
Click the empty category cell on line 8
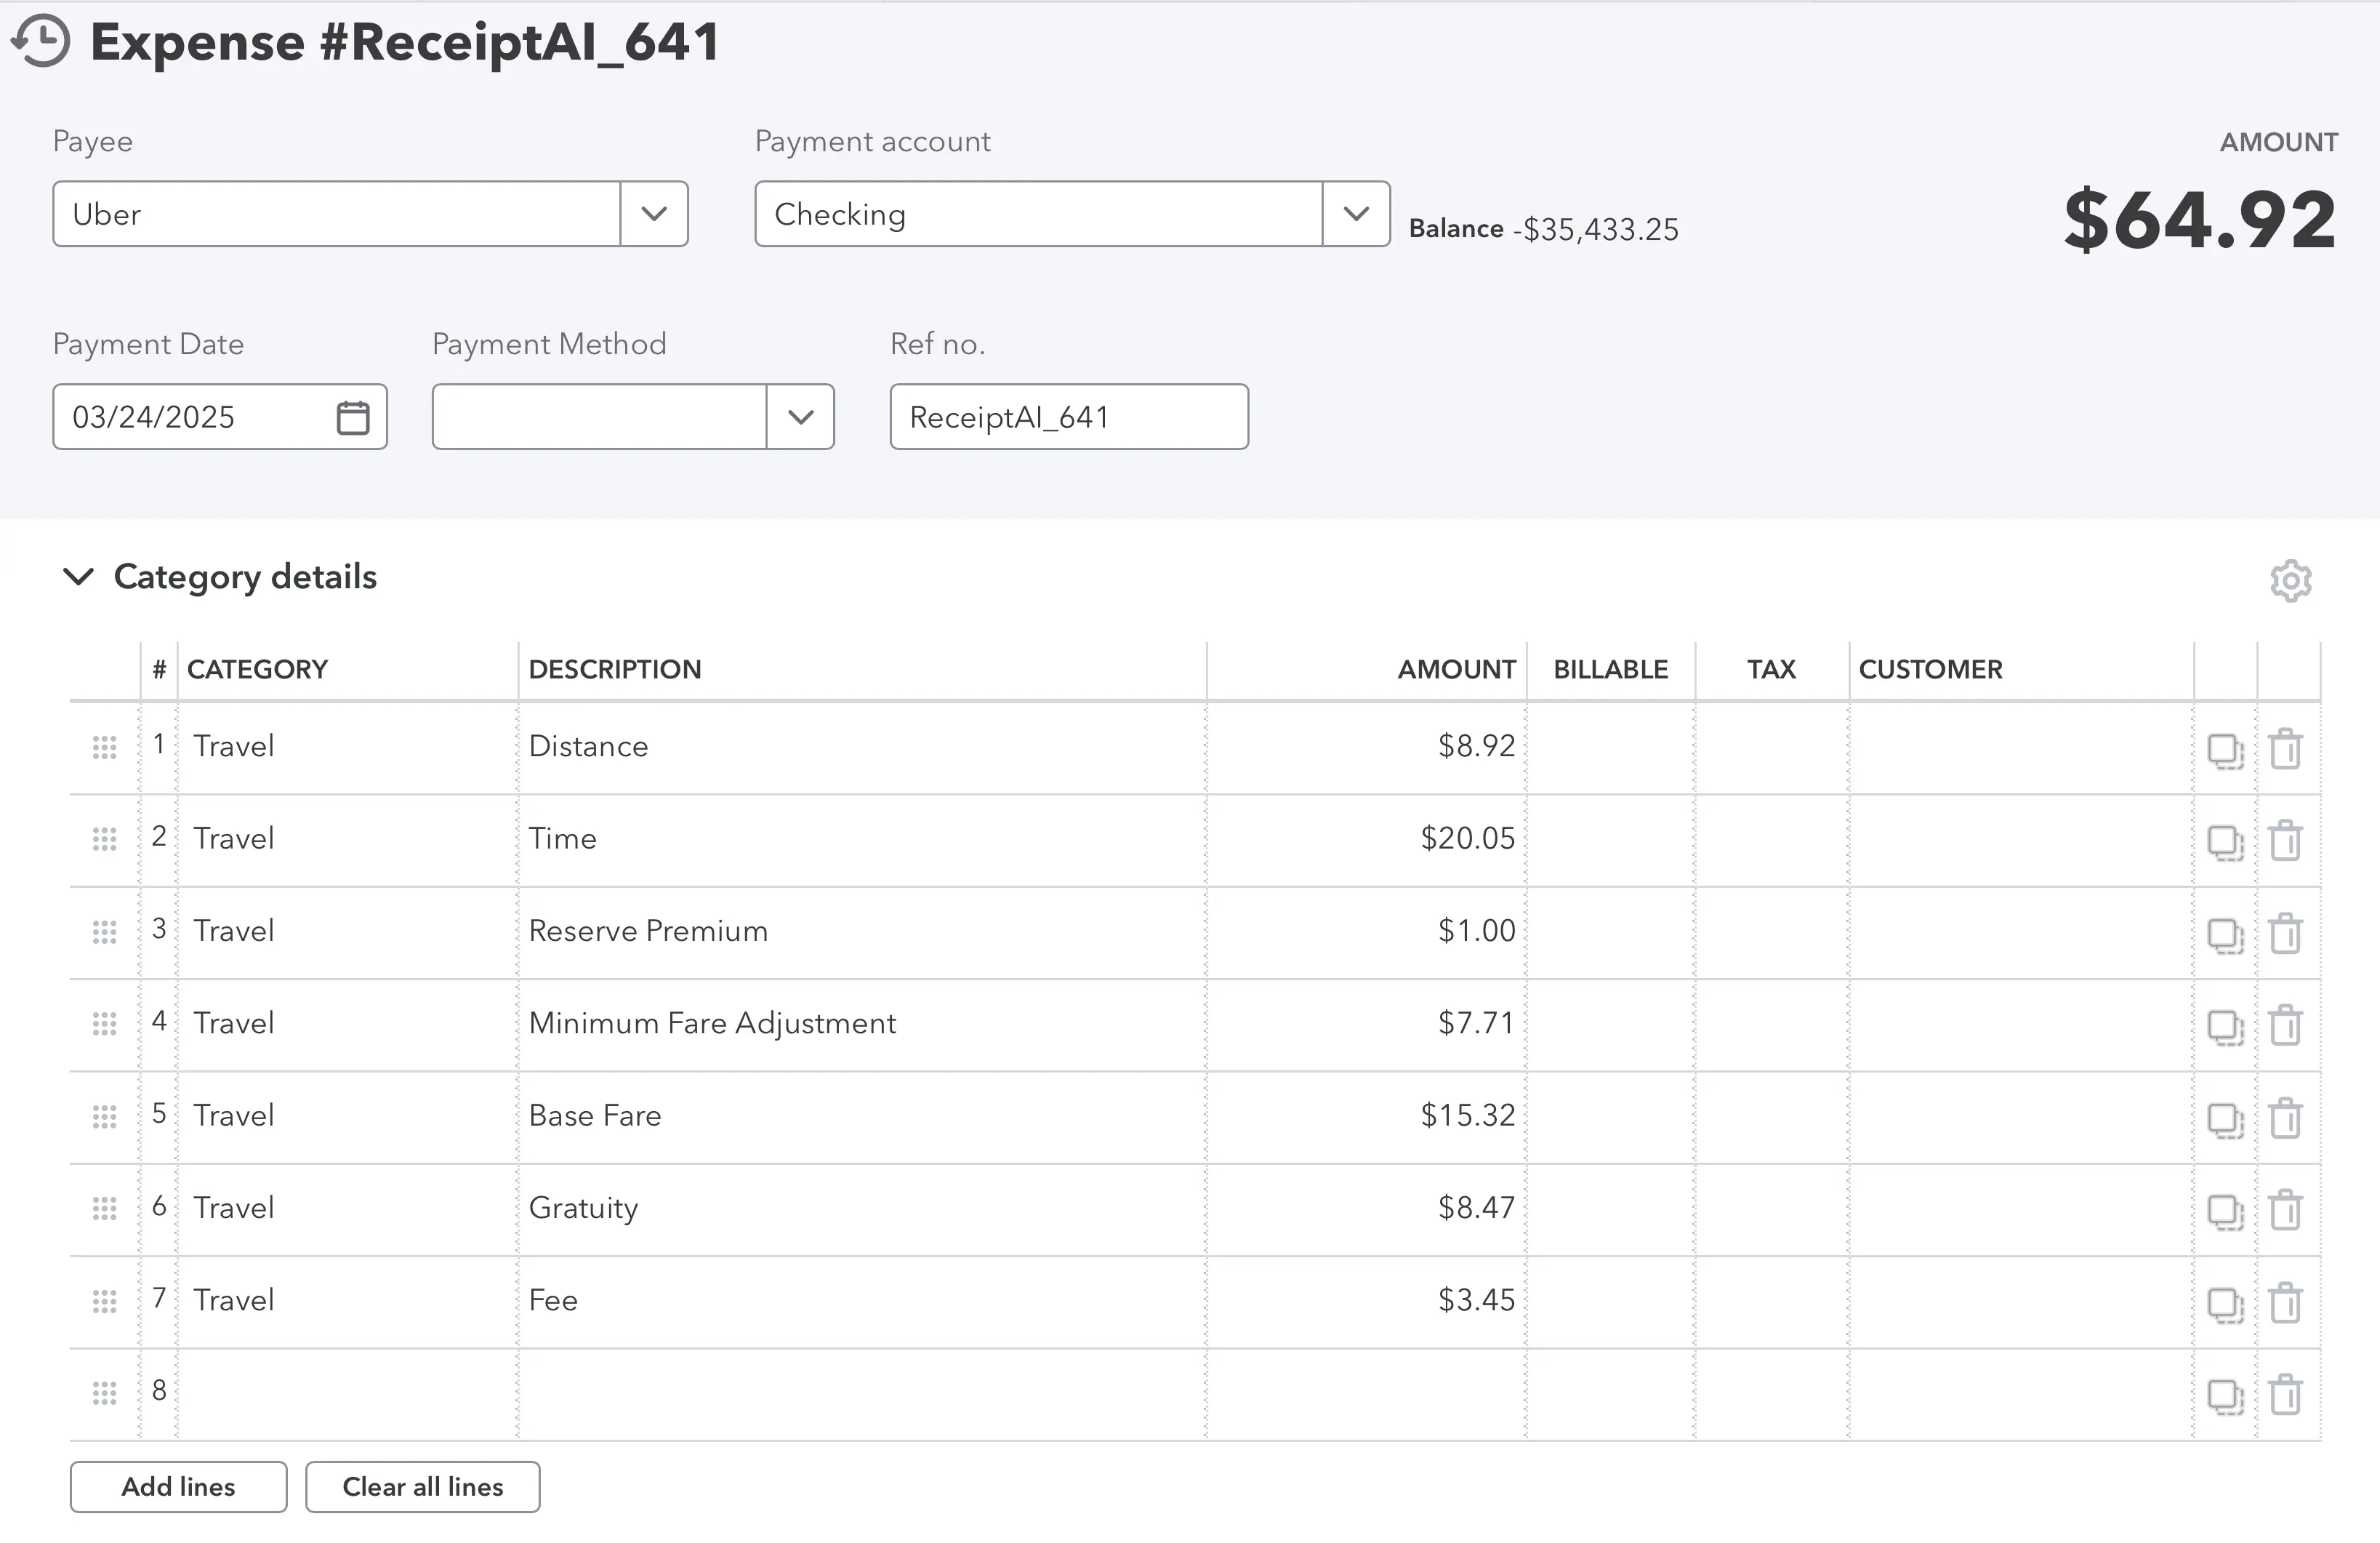(348, 1394)
